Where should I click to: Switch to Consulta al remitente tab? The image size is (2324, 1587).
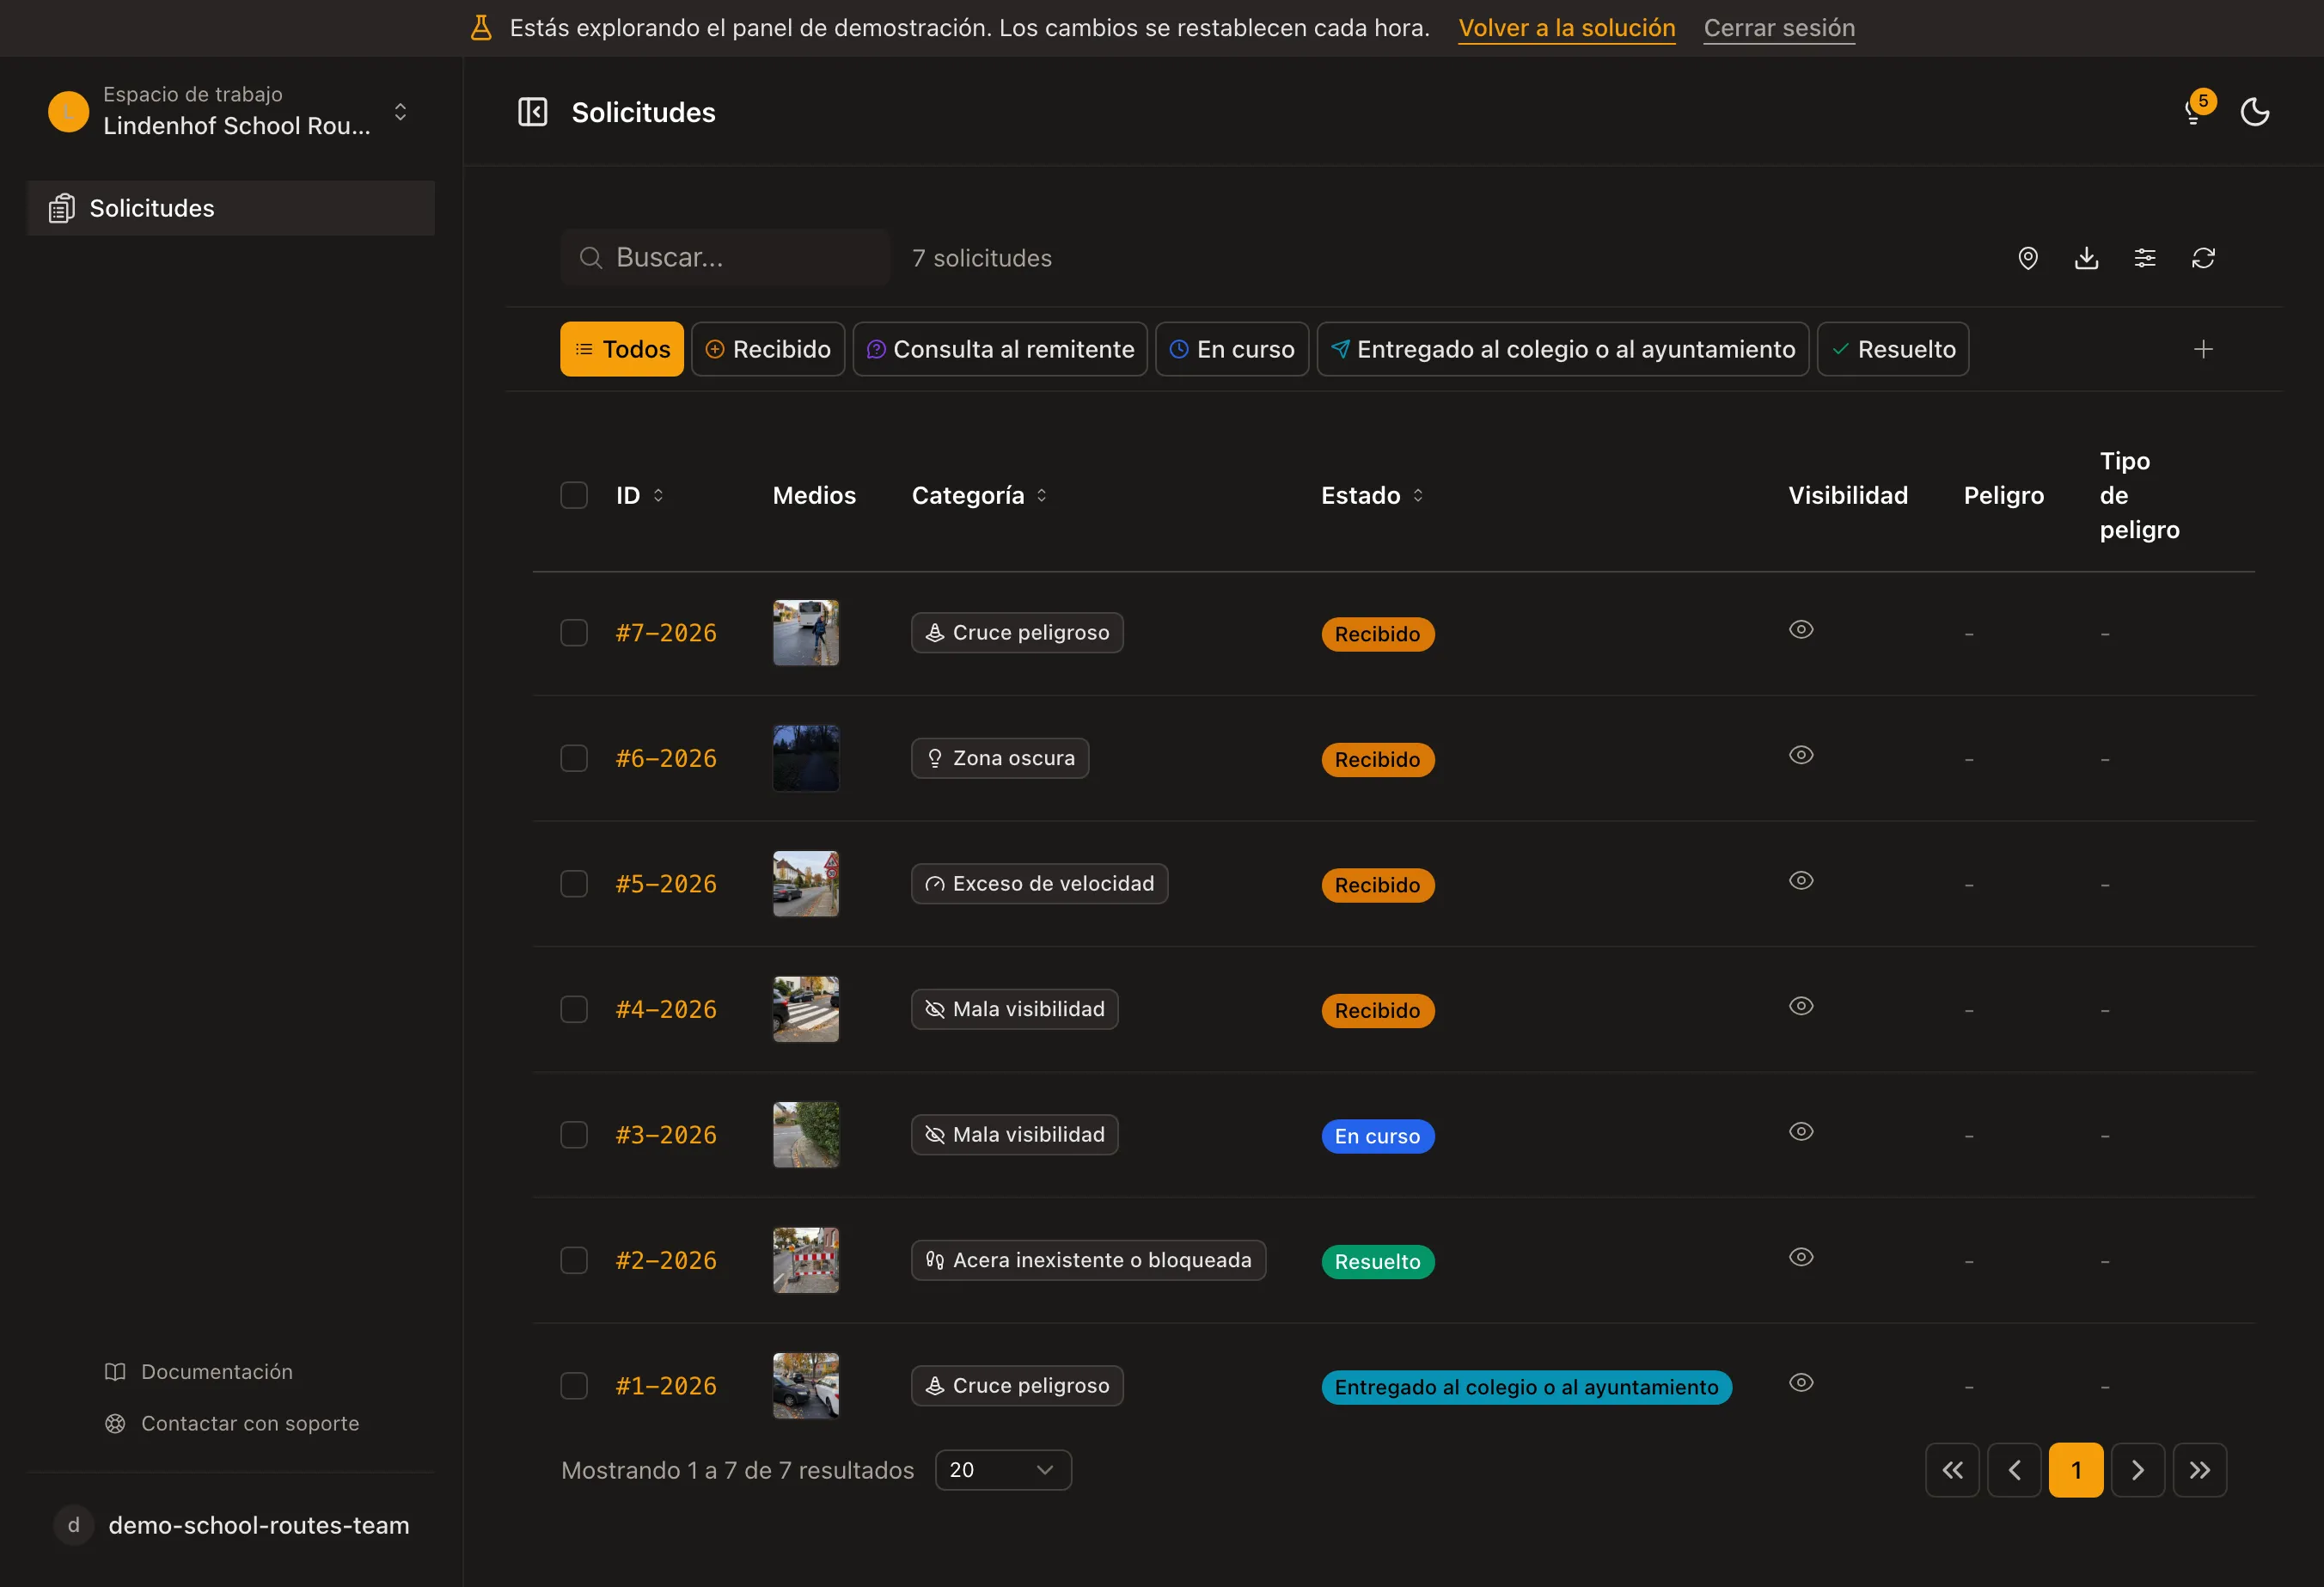(x=1000, y=349)
